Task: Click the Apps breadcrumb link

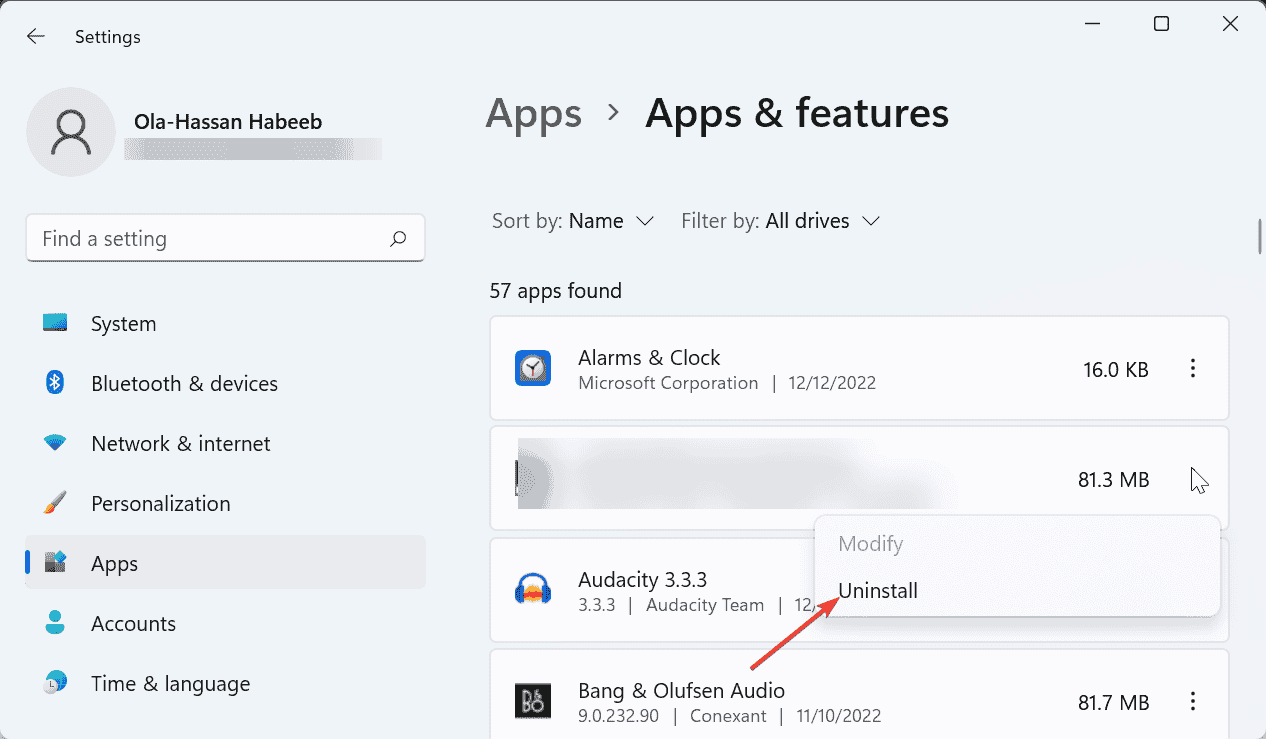Action: click(x=533, y=114)
